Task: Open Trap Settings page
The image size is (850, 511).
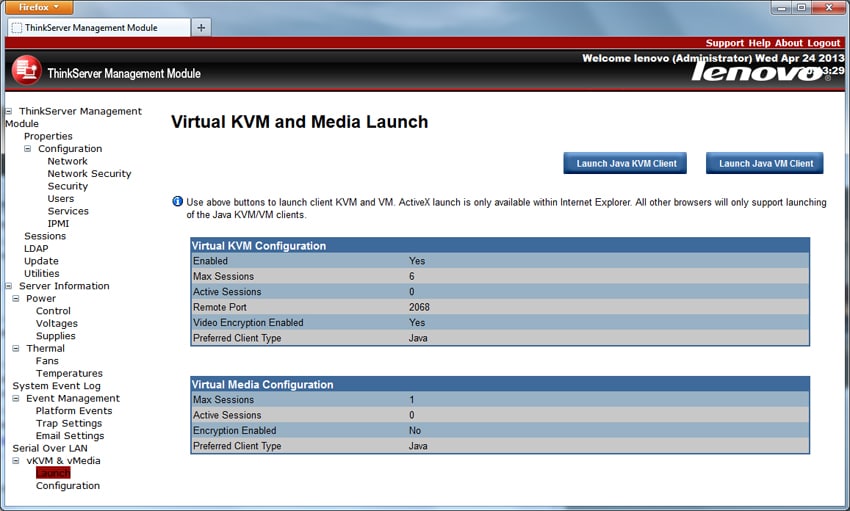Action: [69, 423]
